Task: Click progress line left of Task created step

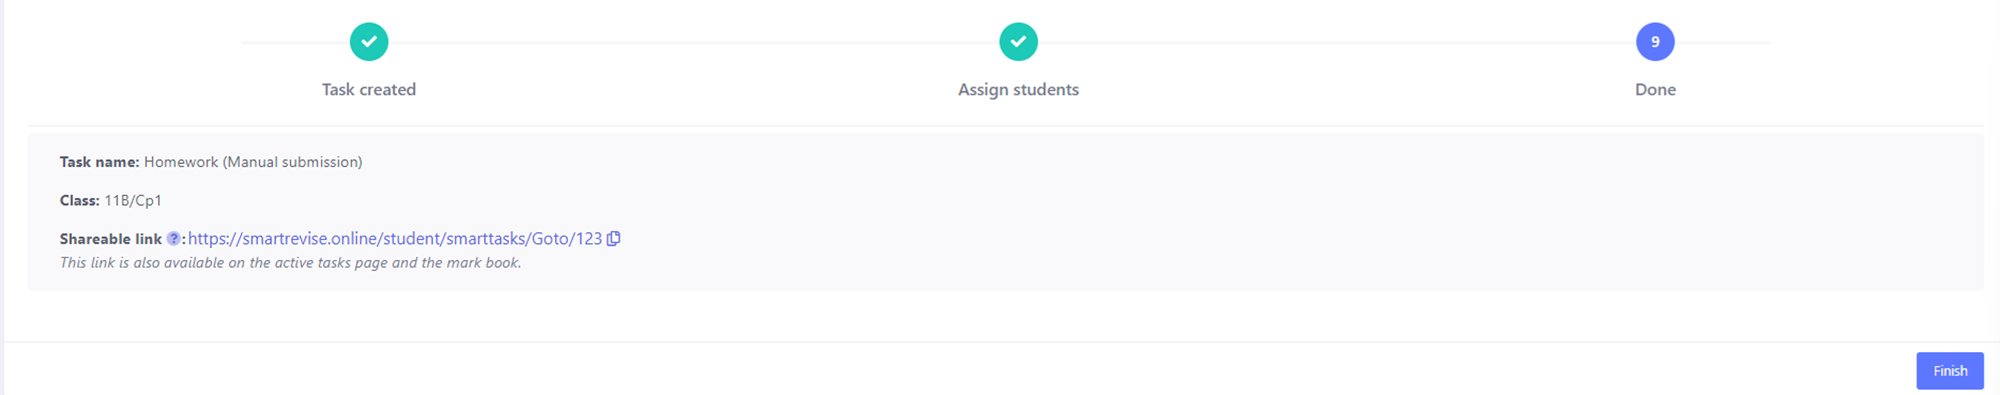Action: (296, 43)
